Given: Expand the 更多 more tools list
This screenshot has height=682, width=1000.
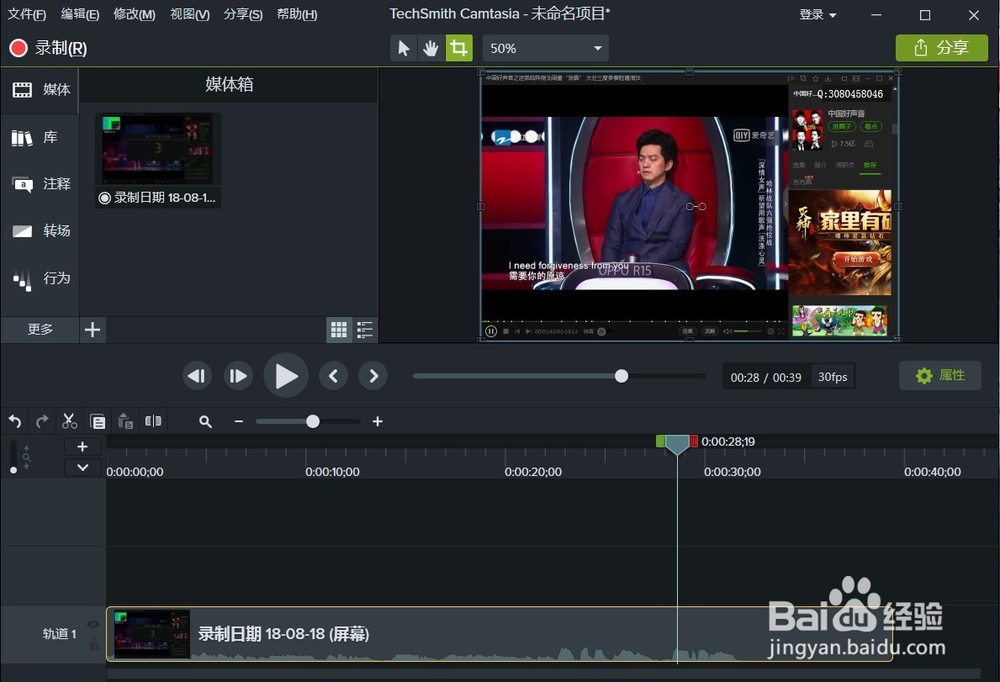Looking at the screenshot, I should [40, 329].
